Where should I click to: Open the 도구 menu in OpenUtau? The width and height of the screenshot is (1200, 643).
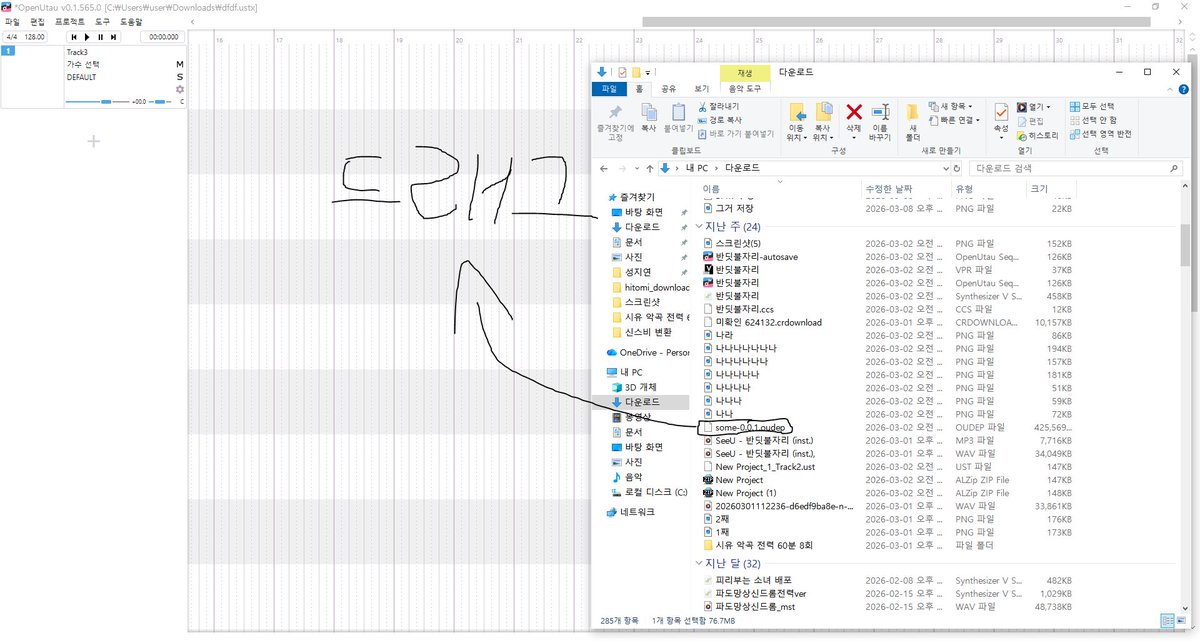(x=103, y=21)
